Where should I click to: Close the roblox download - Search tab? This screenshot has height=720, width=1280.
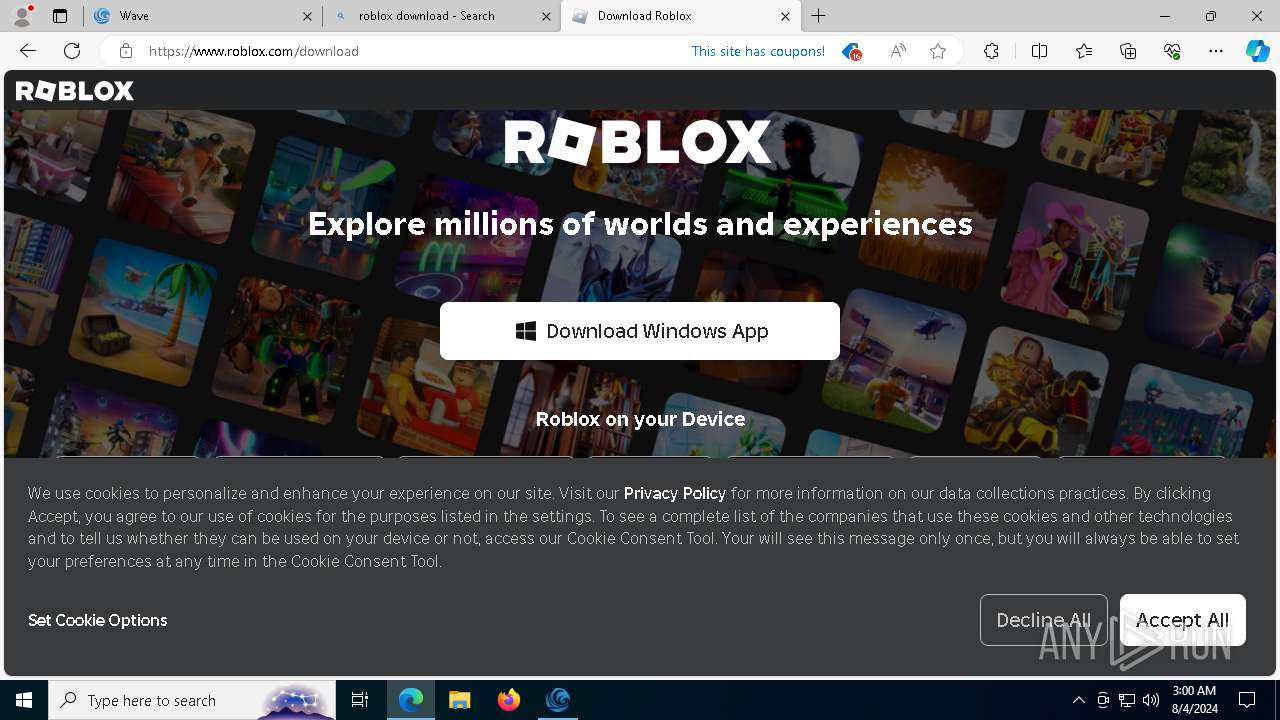[x=546, y=16]
